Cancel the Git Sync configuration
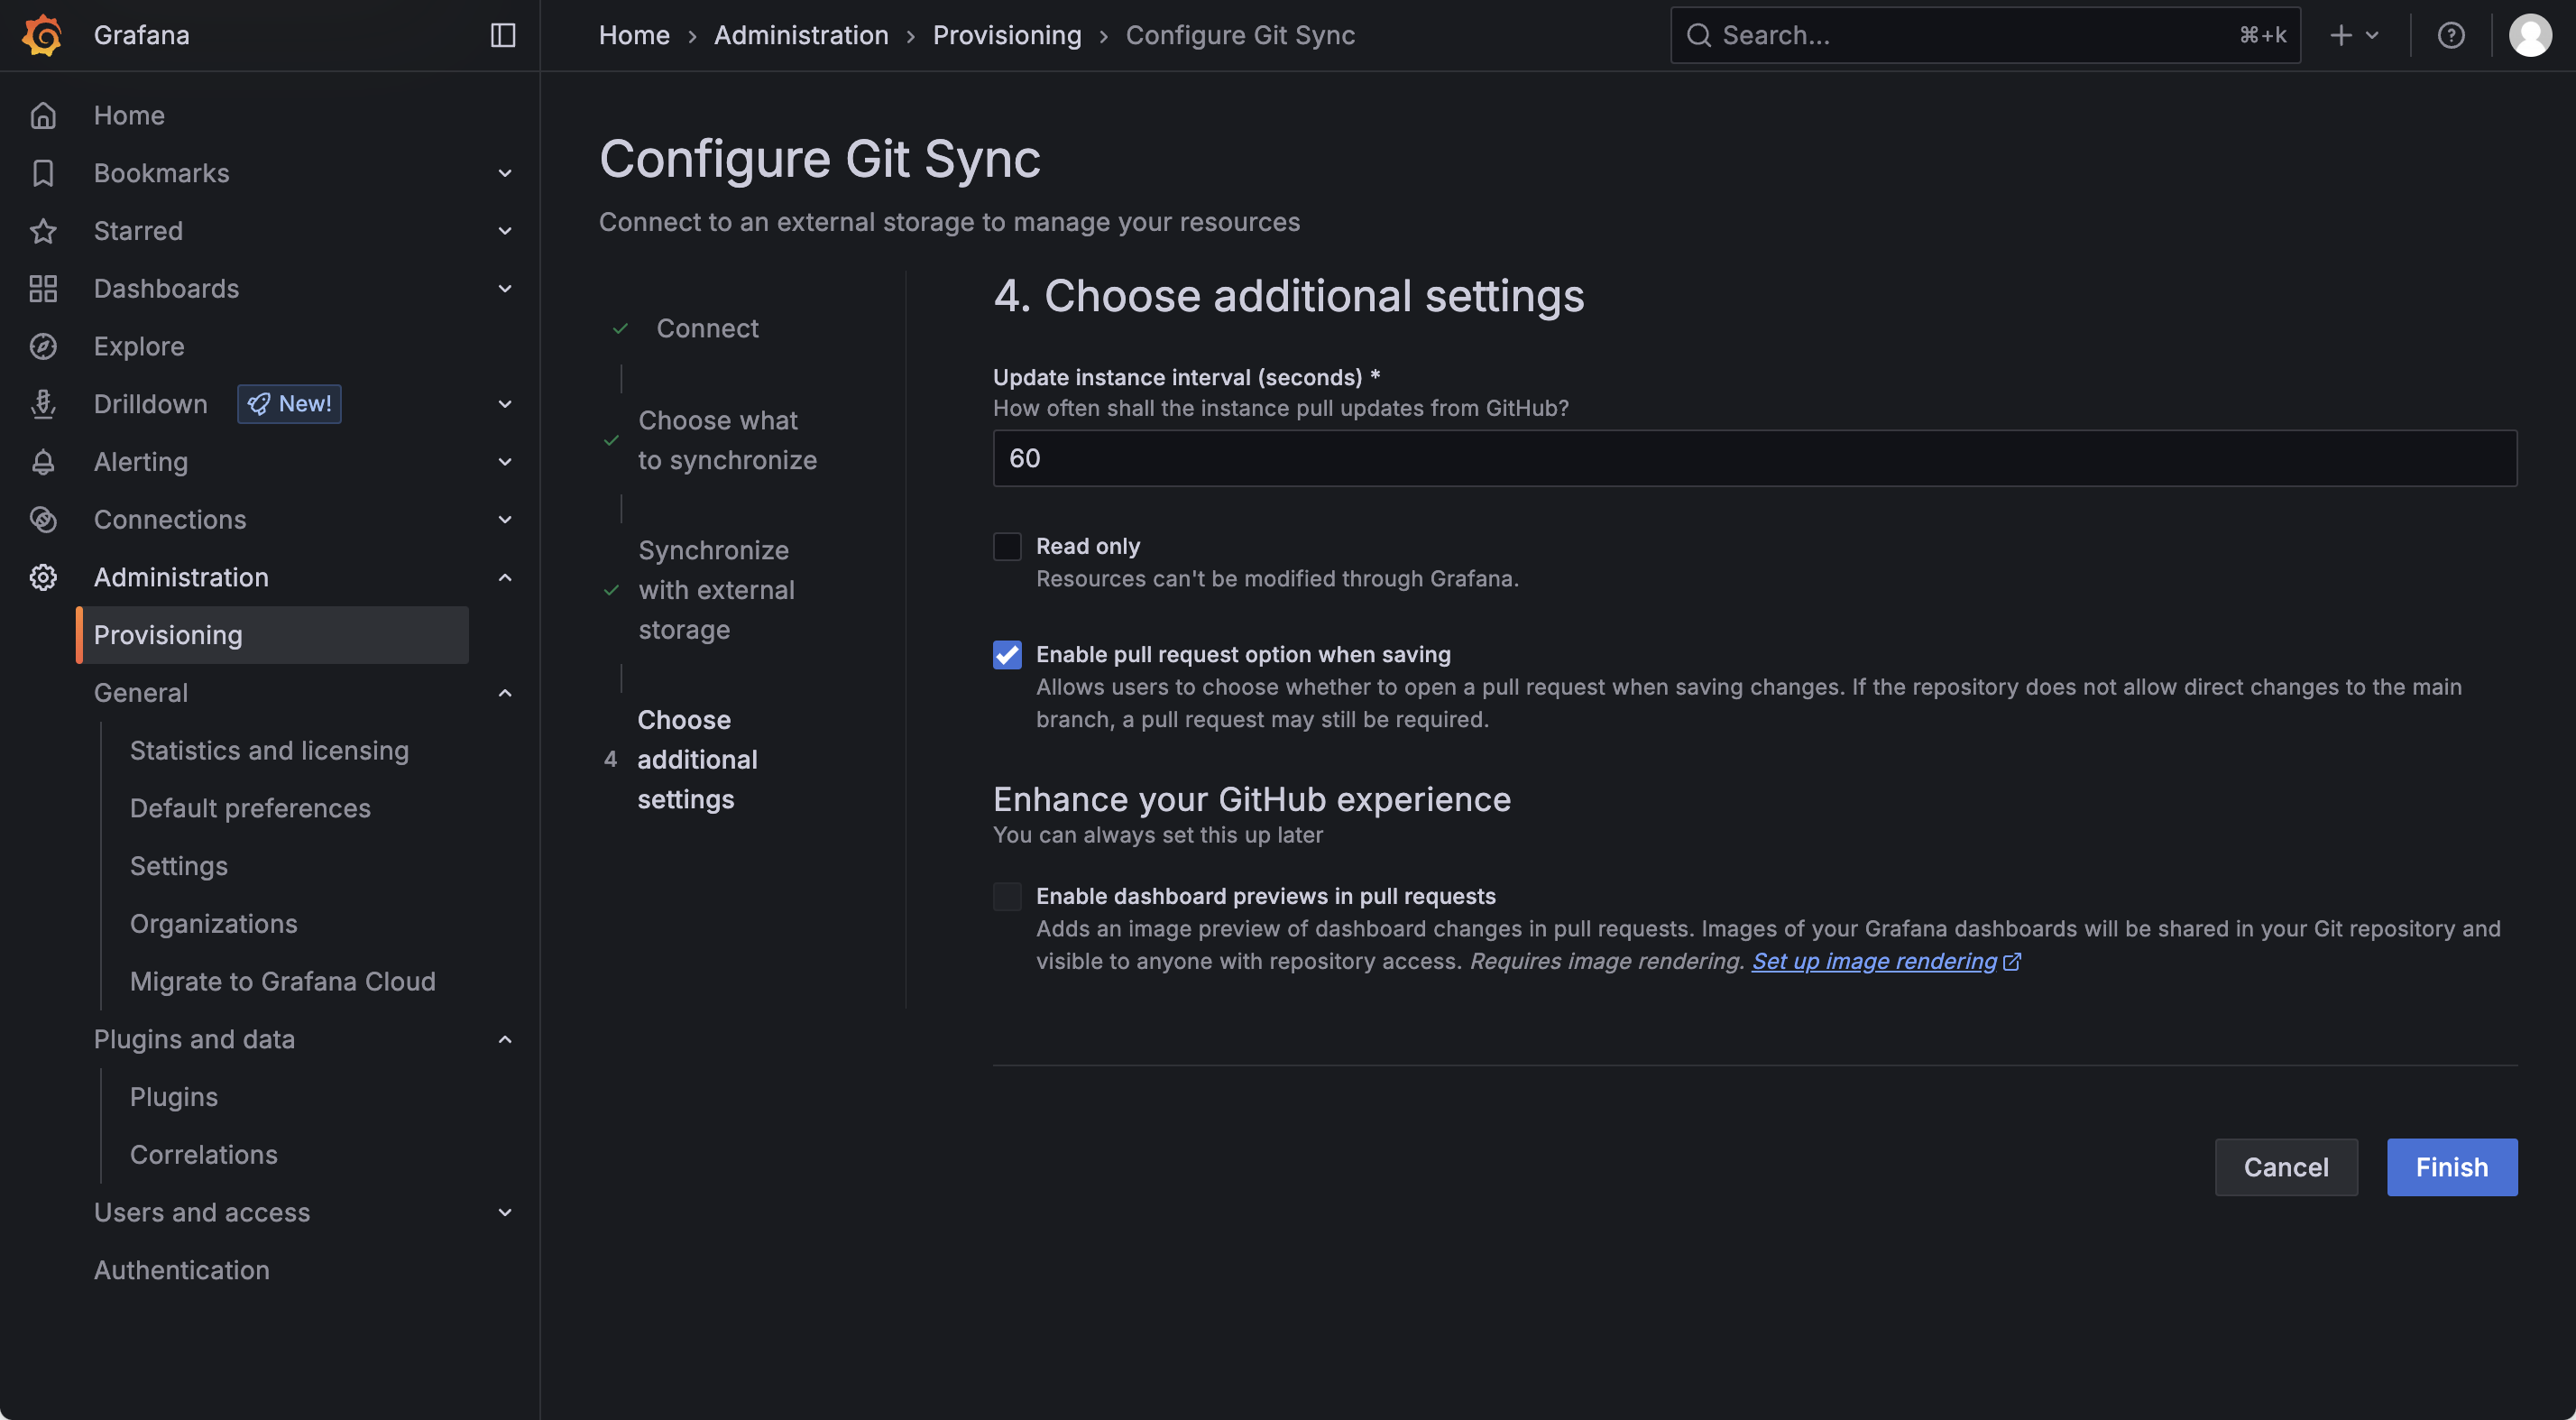 (x=2286, y=1167)
